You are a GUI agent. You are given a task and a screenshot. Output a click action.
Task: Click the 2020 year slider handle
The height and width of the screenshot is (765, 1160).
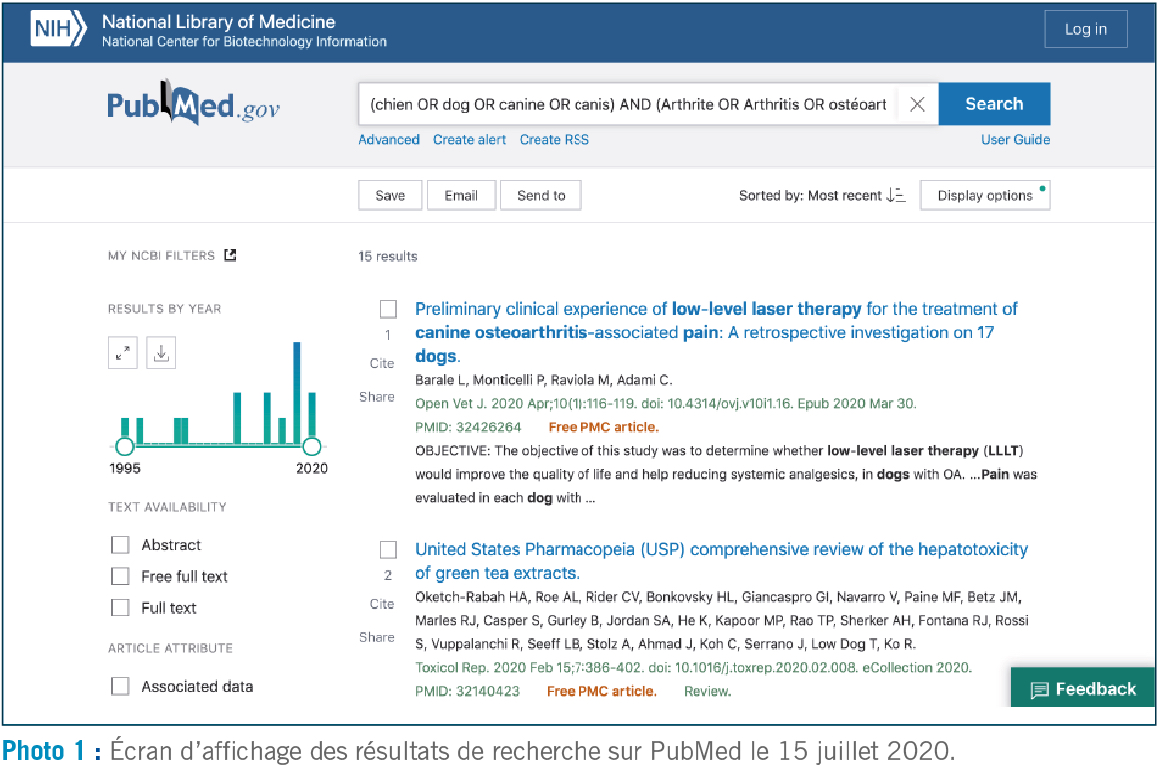[312, 447]
